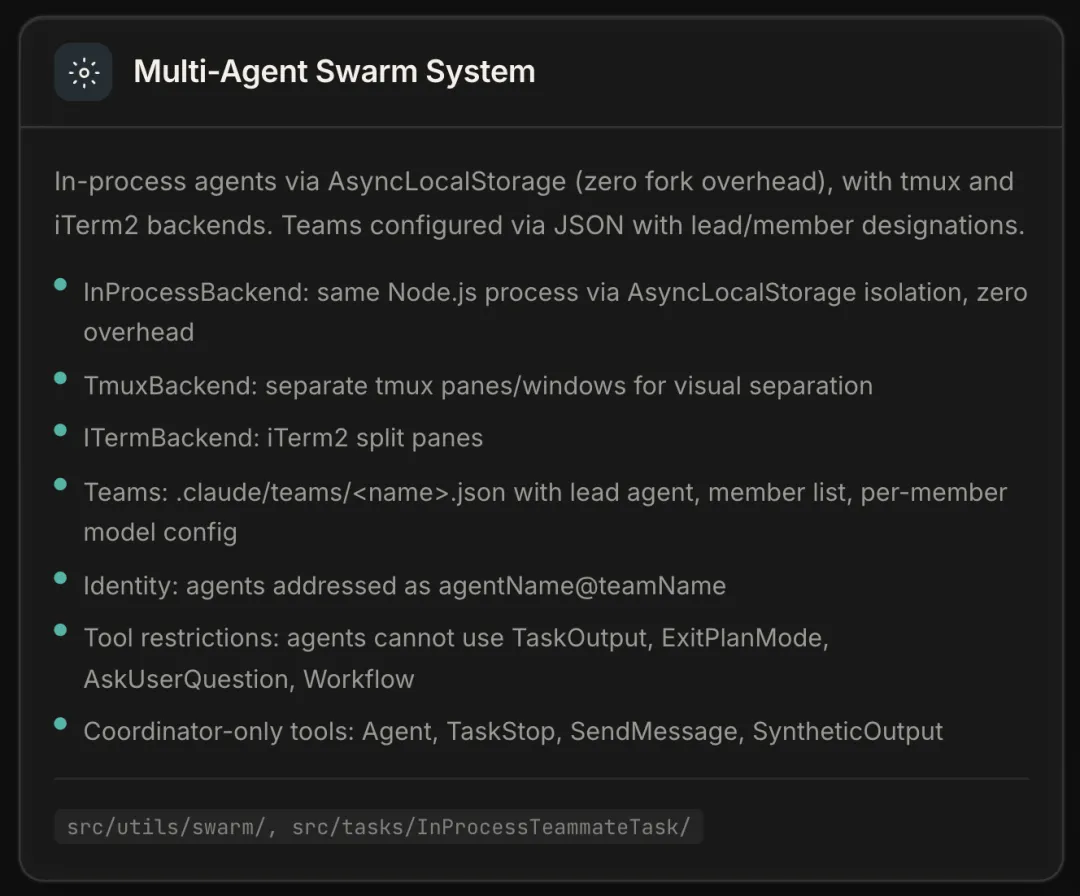This screenshot has width=1080, height=896.
Task: Click the teal bullet beside the Teams item
Action: point(61,485)
